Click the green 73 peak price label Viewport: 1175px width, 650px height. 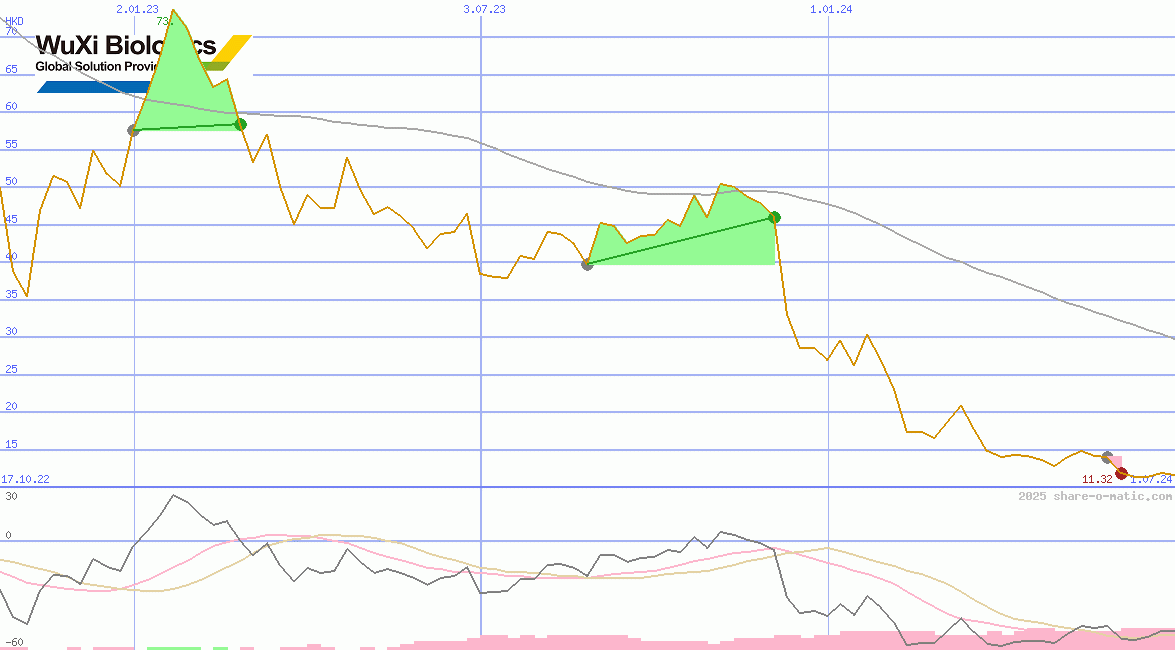point(164,20)
